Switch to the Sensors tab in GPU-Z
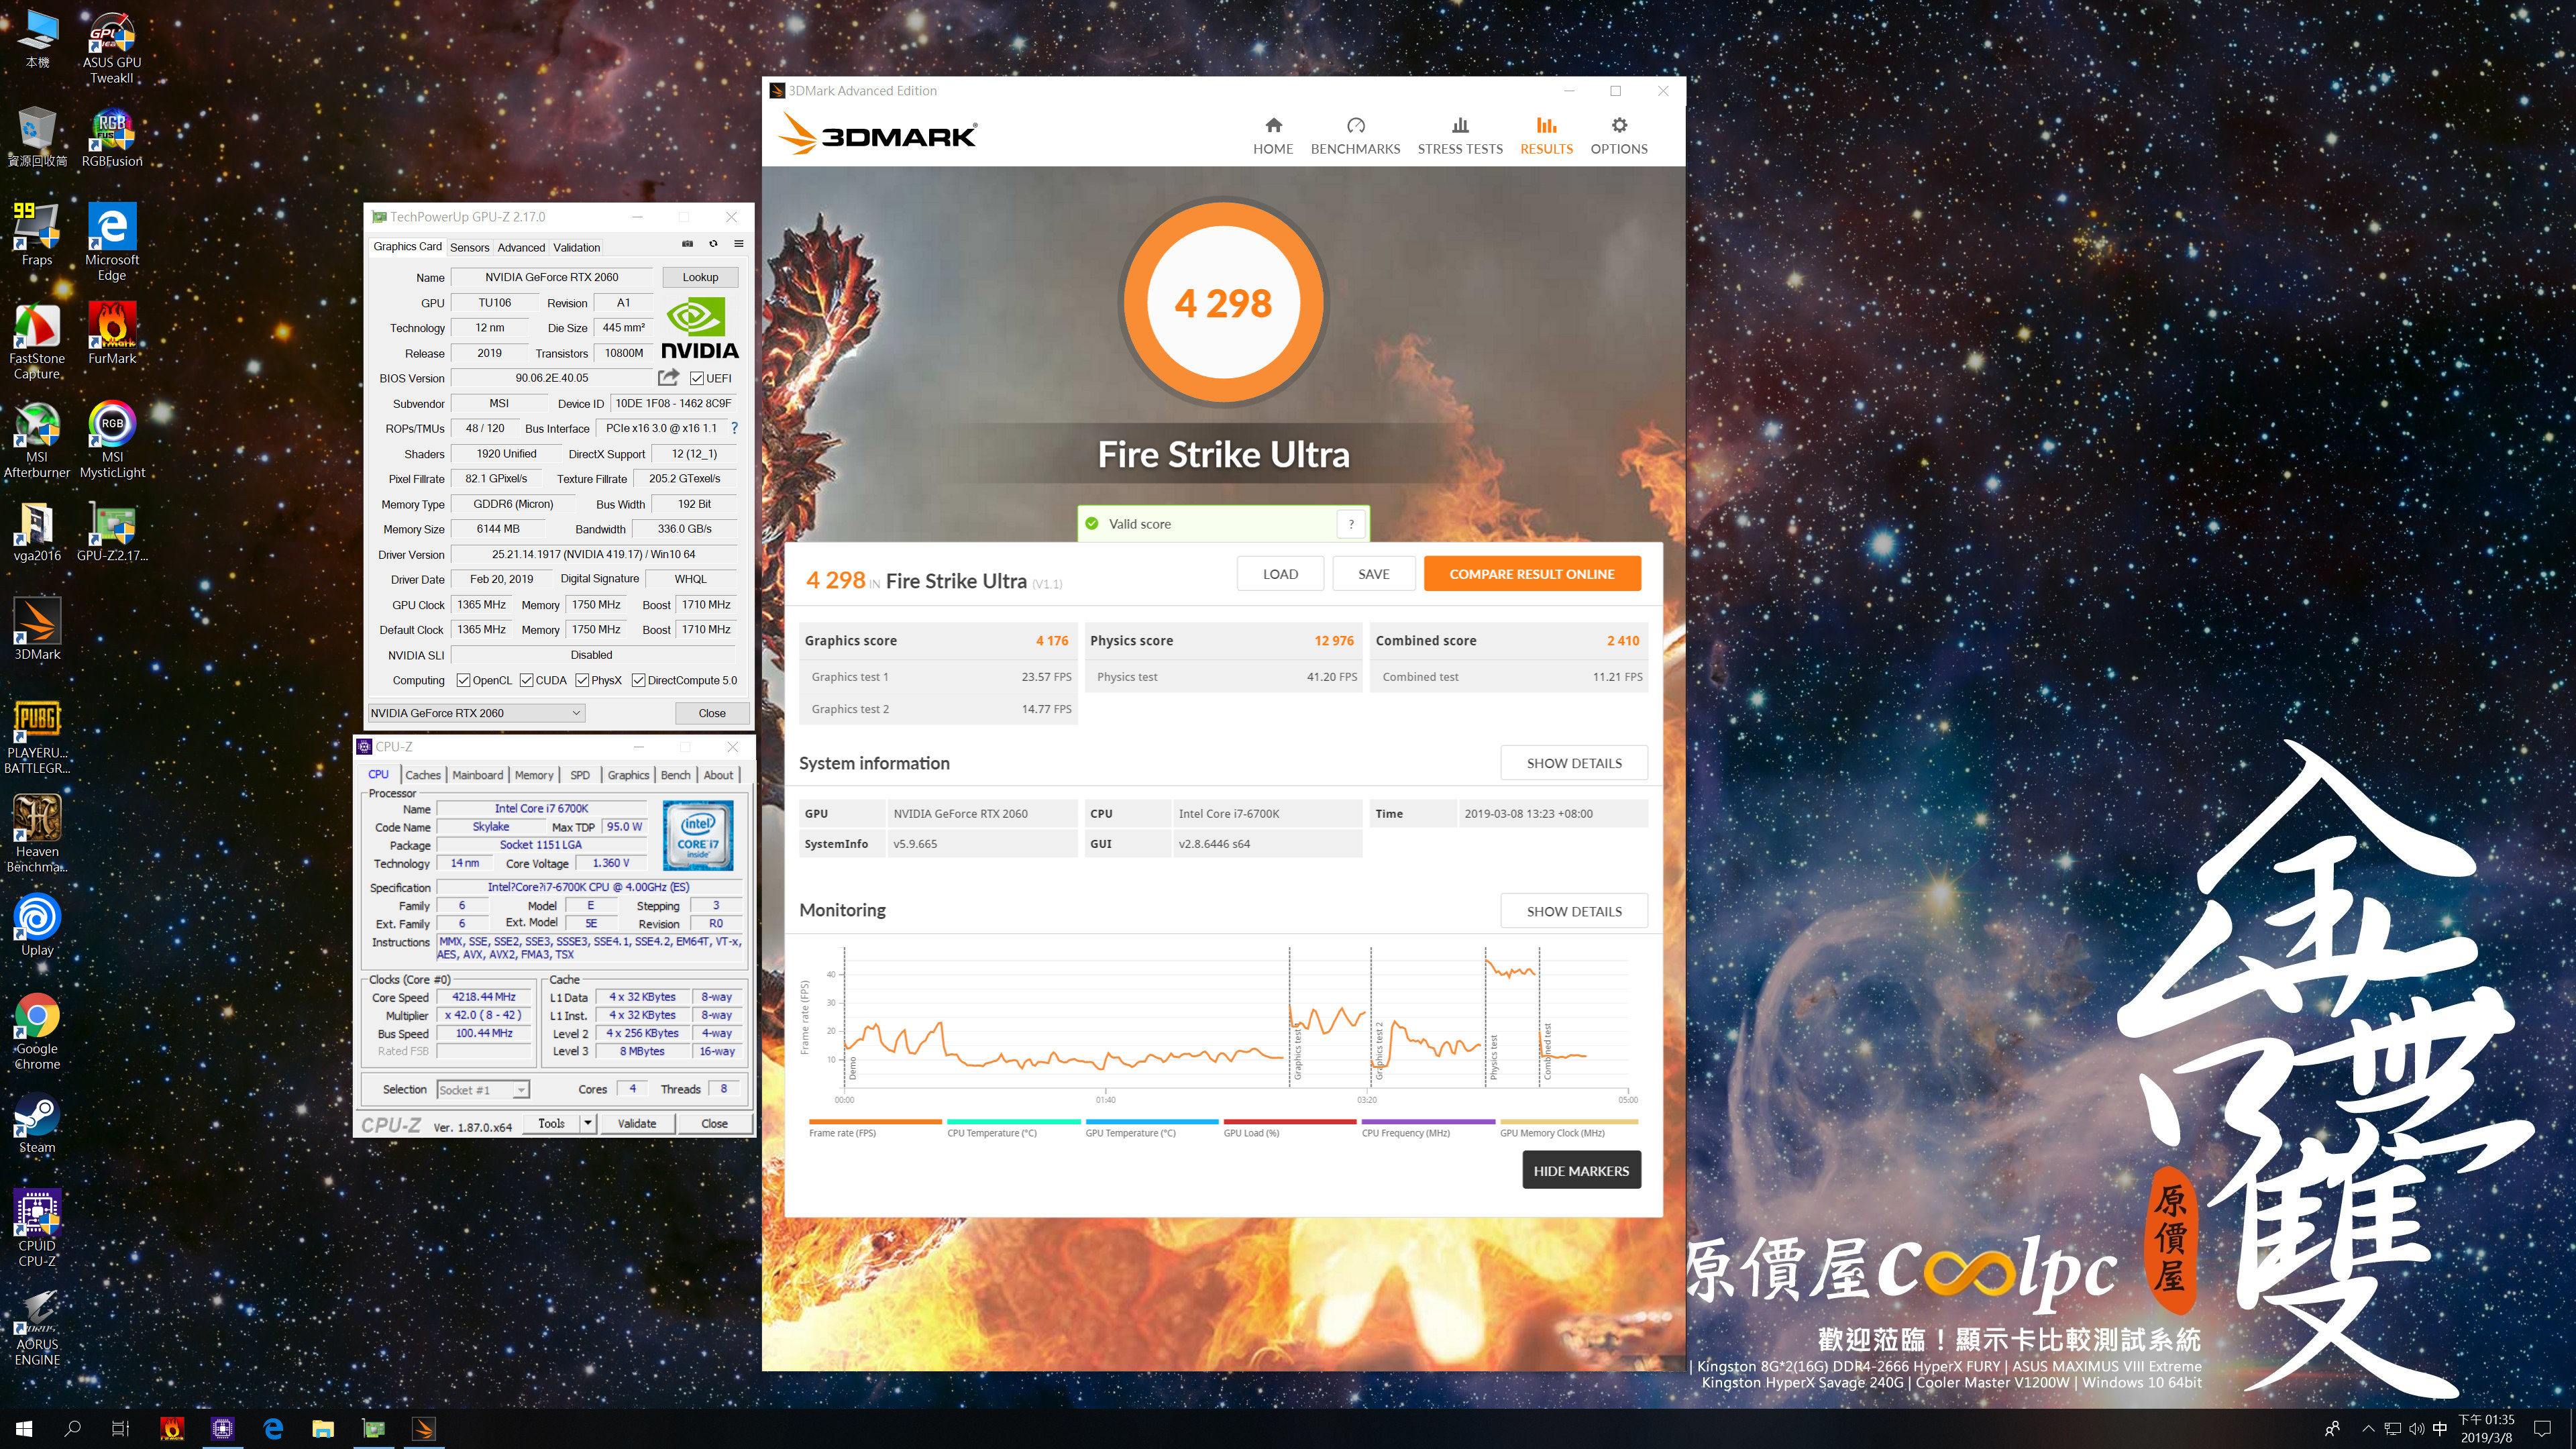Image resolution: width=2576 pixels, height=1449 pixels. [469, 247]
